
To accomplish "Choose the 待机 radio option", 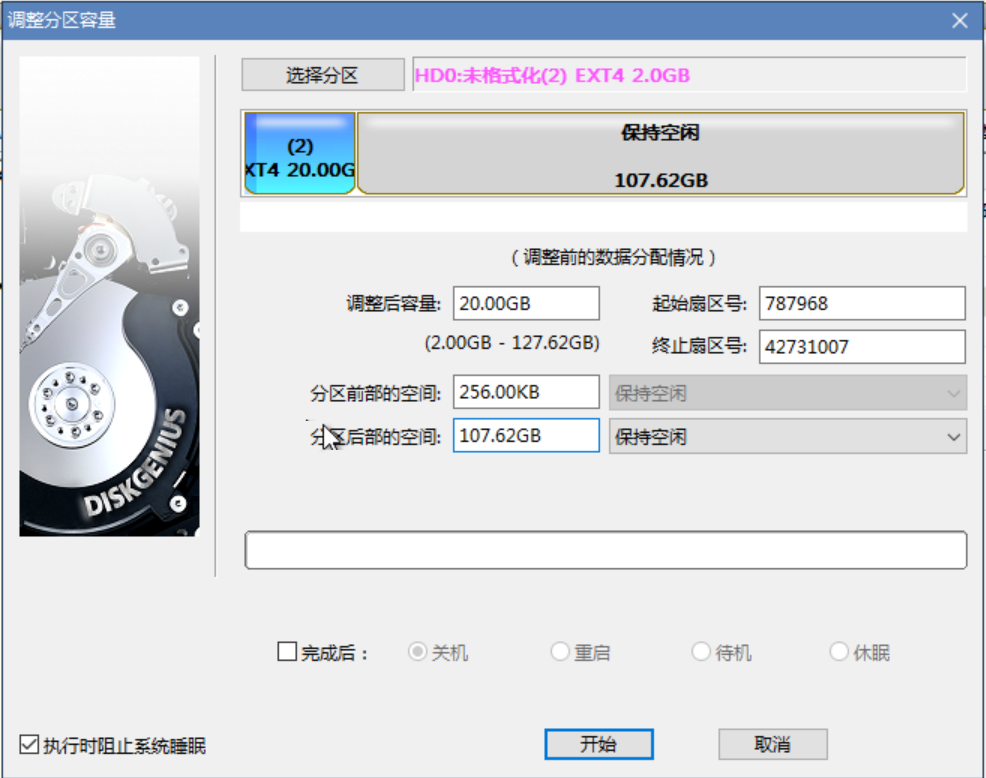I will 701,653.
